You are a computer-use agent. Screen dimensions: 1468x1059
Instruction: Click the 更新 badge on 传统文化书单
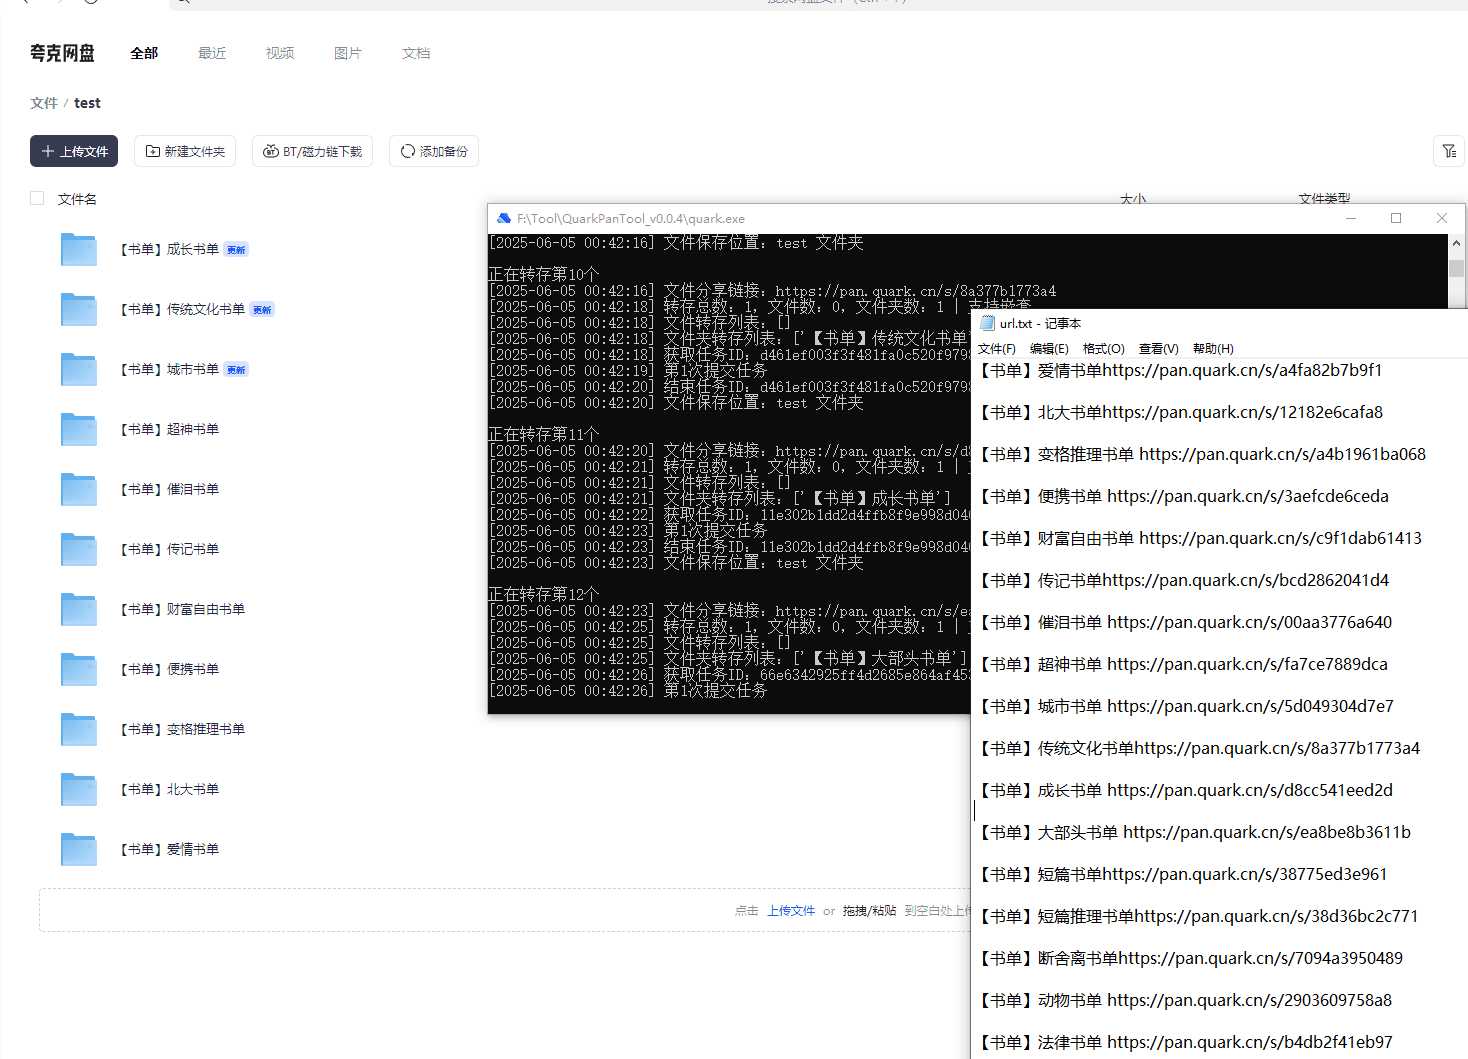[261, 310]
